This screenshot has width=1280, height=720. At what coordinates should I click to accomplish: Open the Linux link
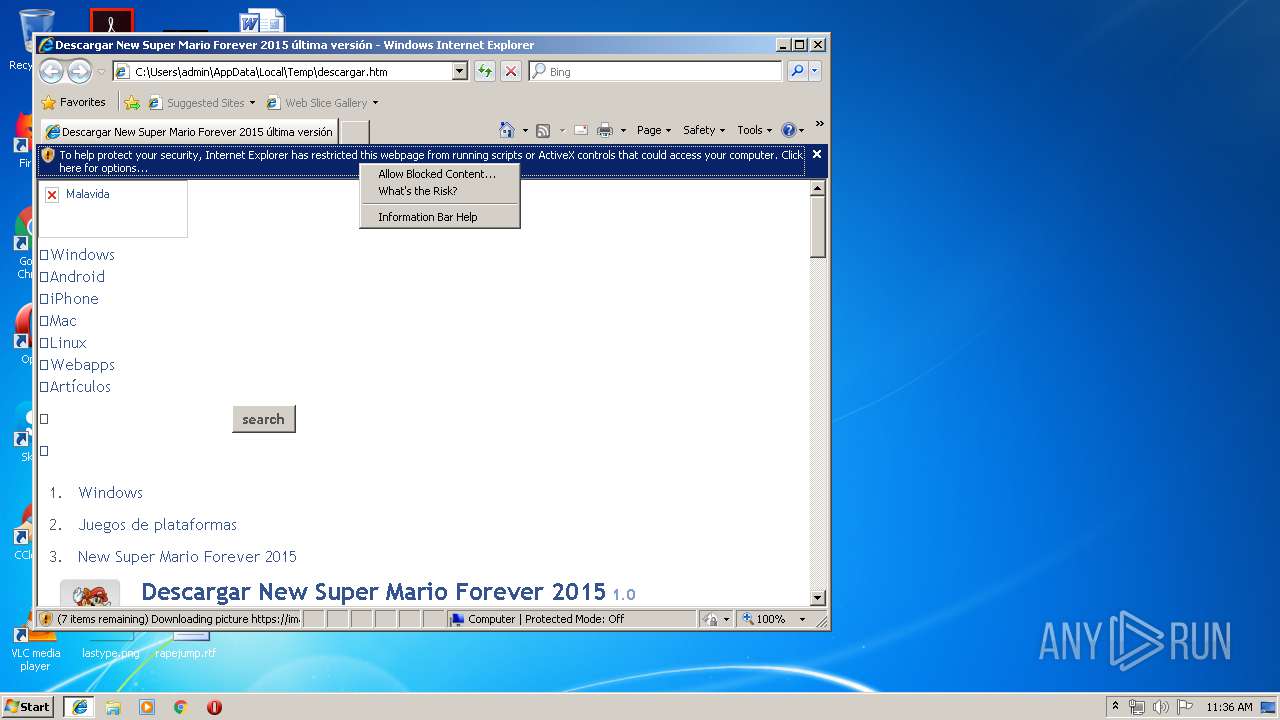click(68, 343)
